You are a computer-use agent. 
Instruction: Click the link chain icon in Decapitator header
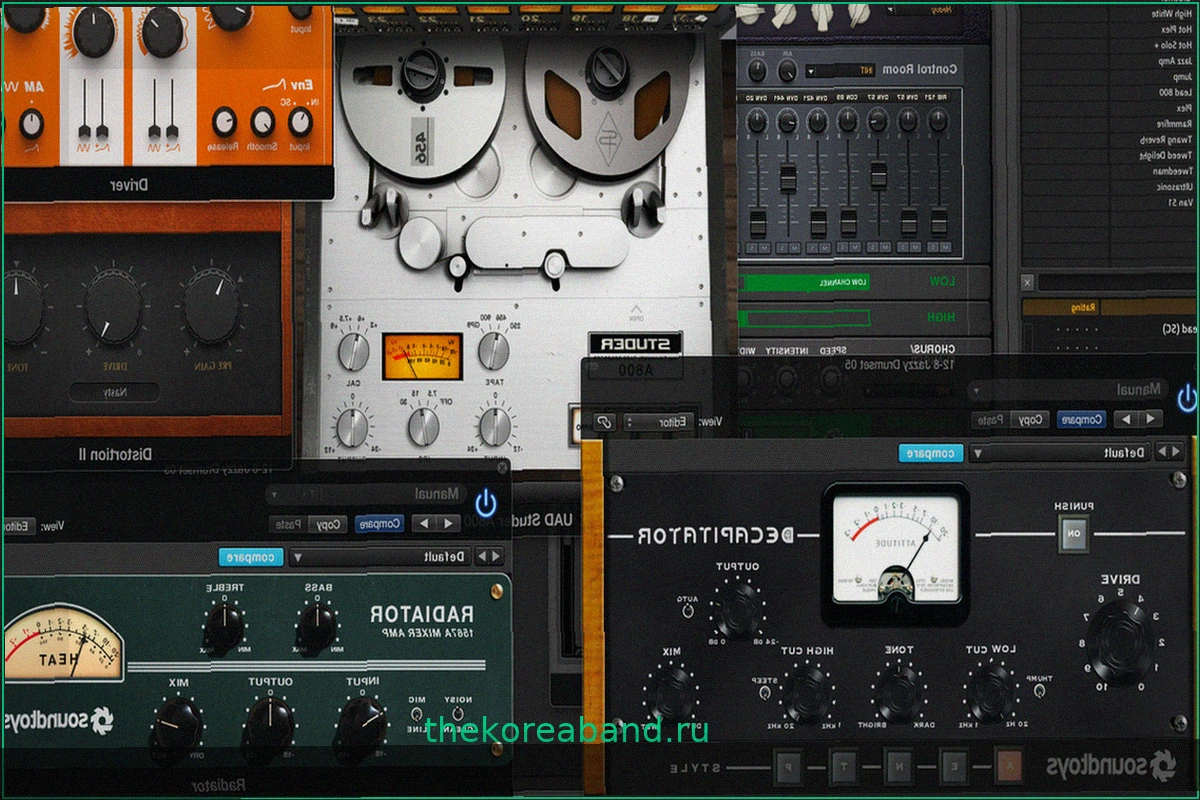[603, 422]
